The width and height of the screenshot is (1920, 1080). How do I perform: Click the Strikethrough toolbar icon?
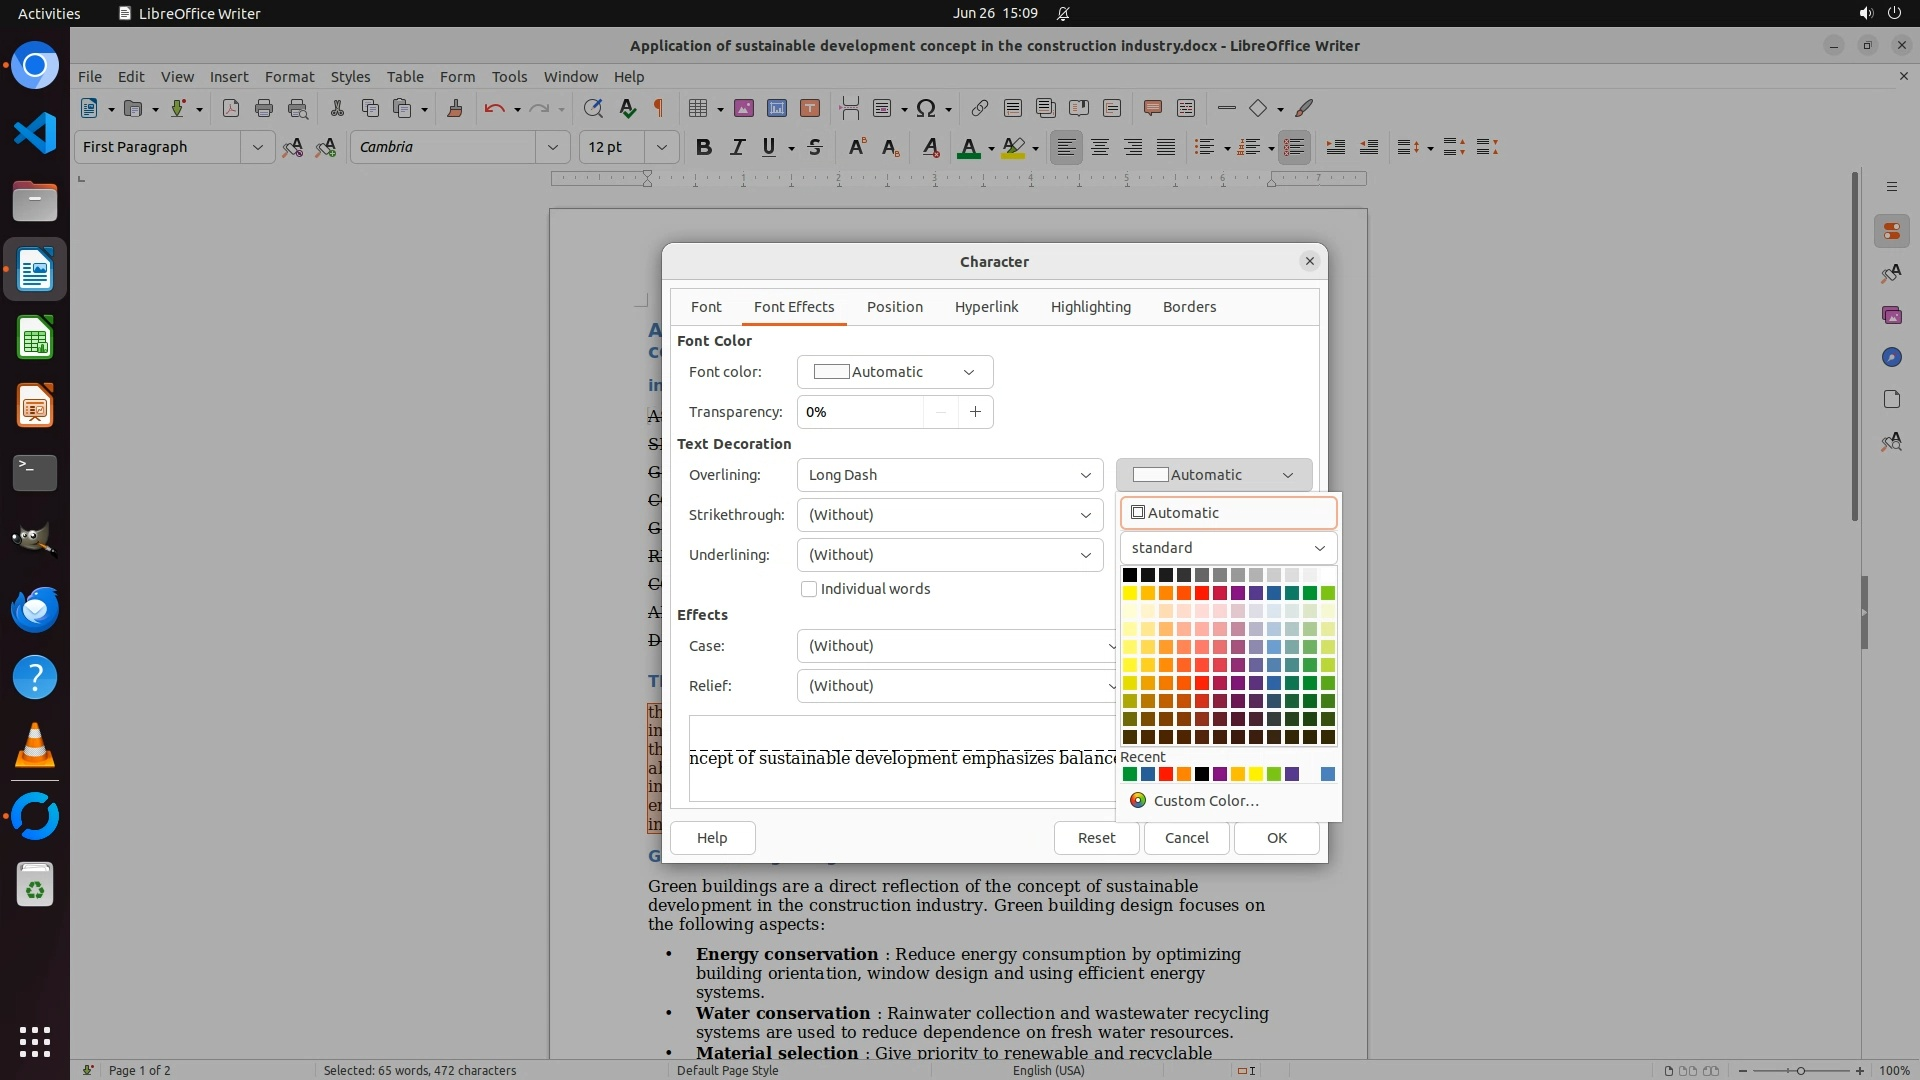click(x=815, y=147)
